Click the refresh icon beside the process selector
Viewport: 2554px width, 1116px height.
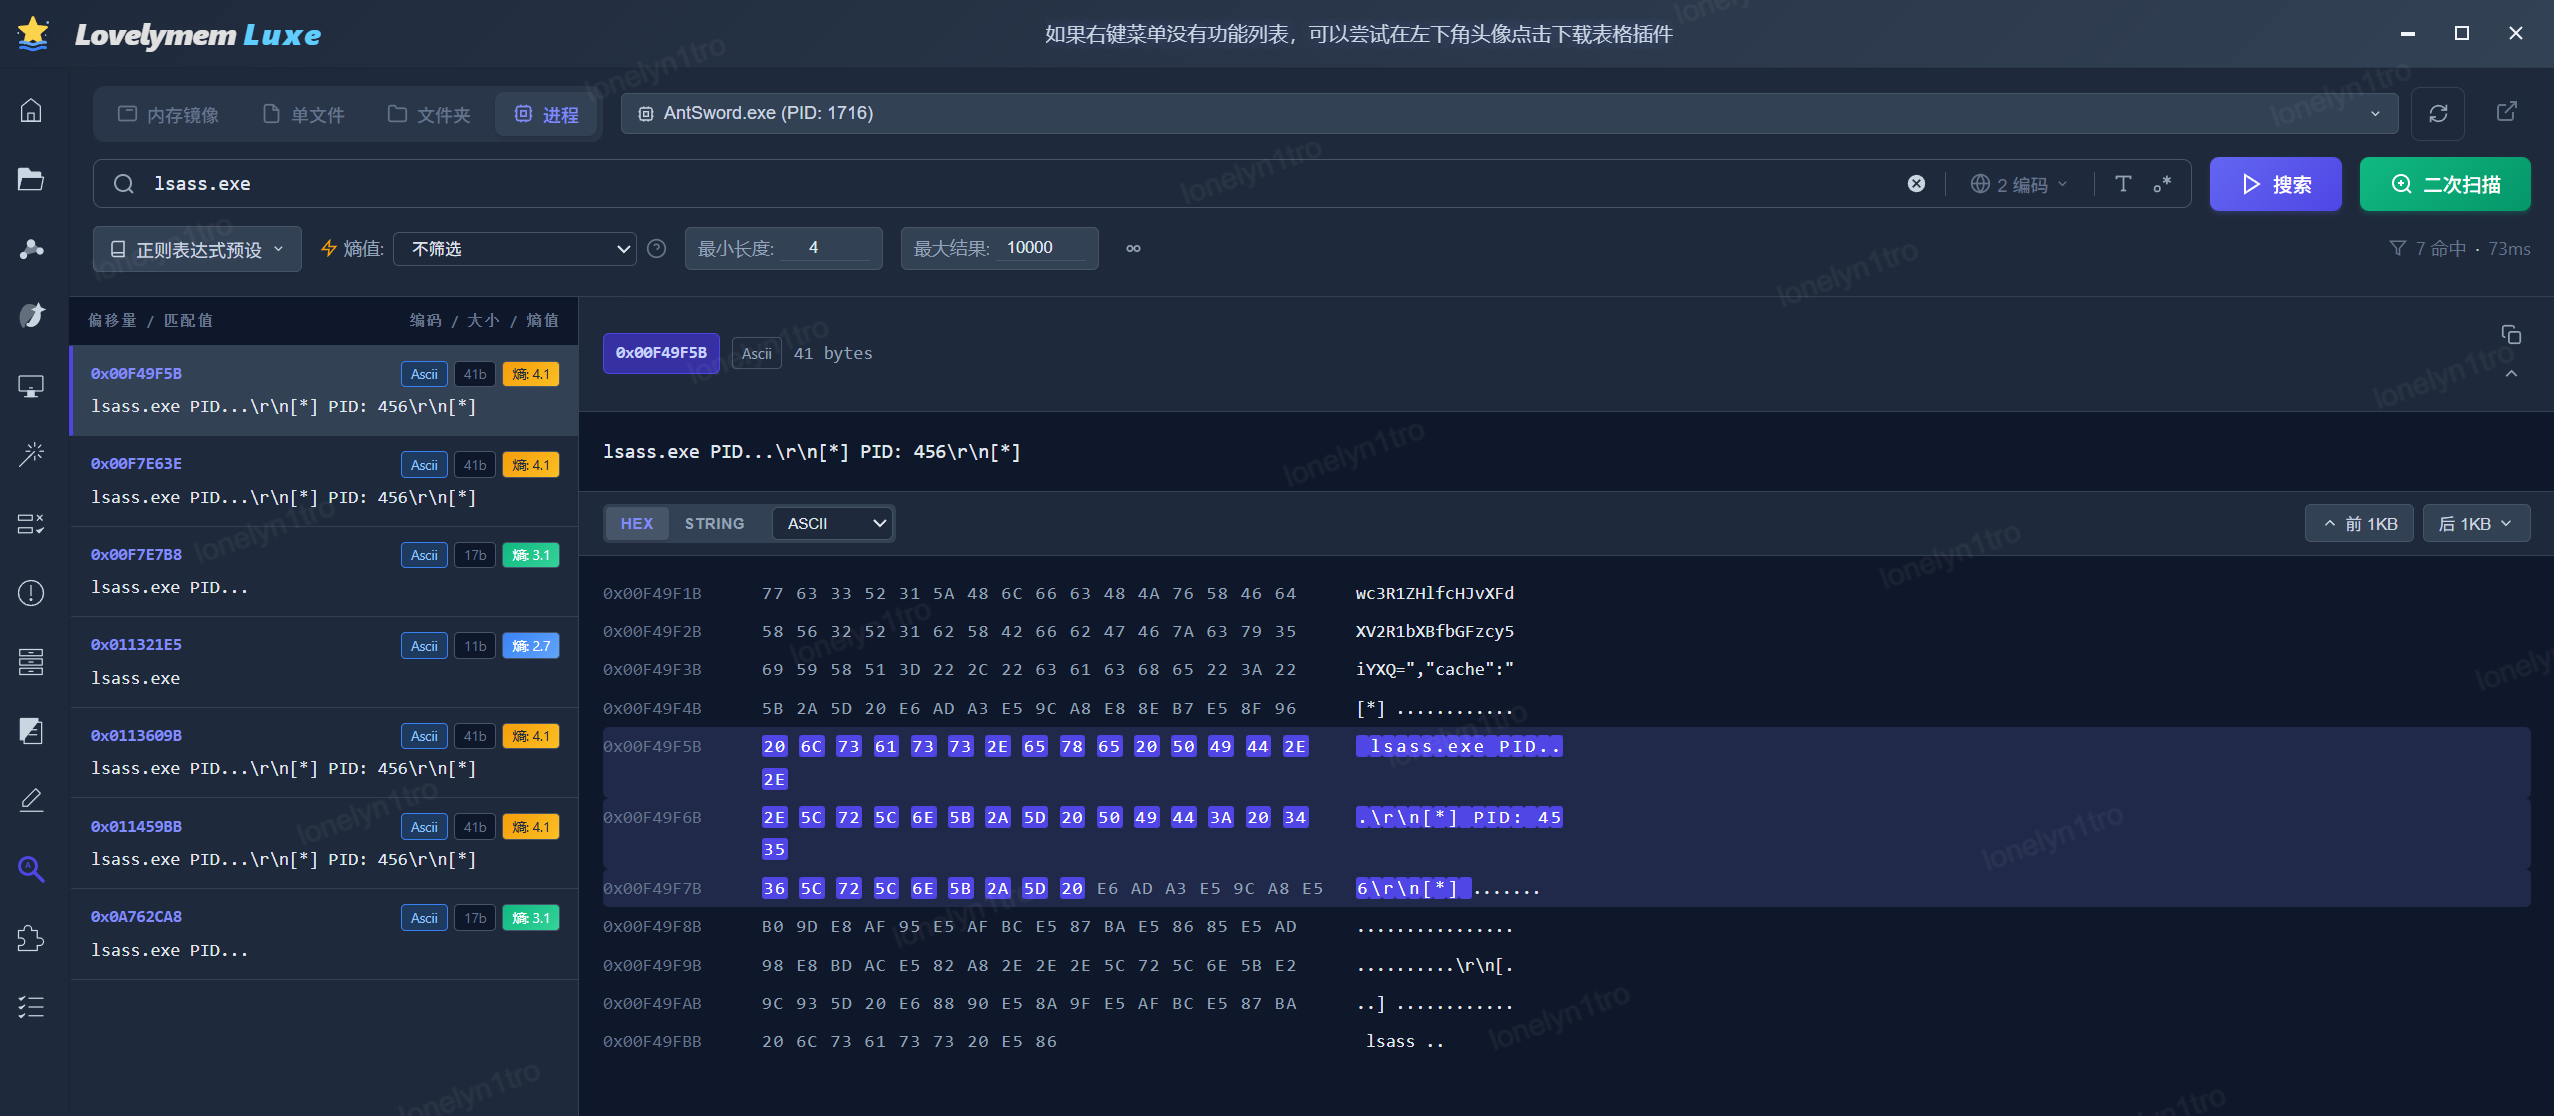tap(2438, 114)
